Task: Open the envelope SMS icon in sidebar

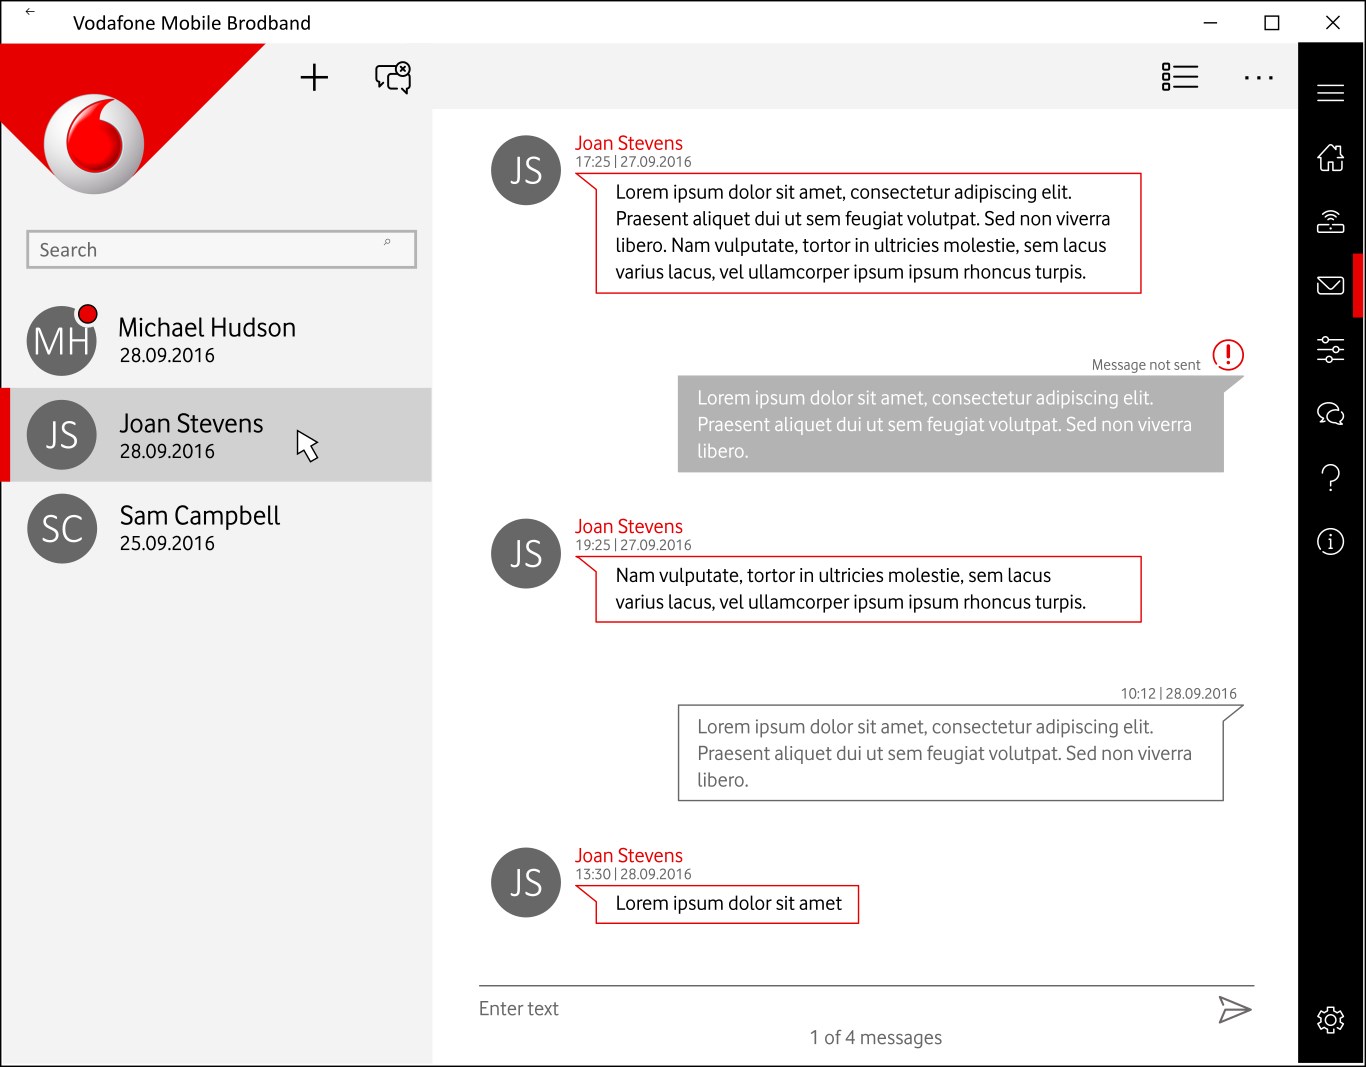Action: [x=1330, y=285]
